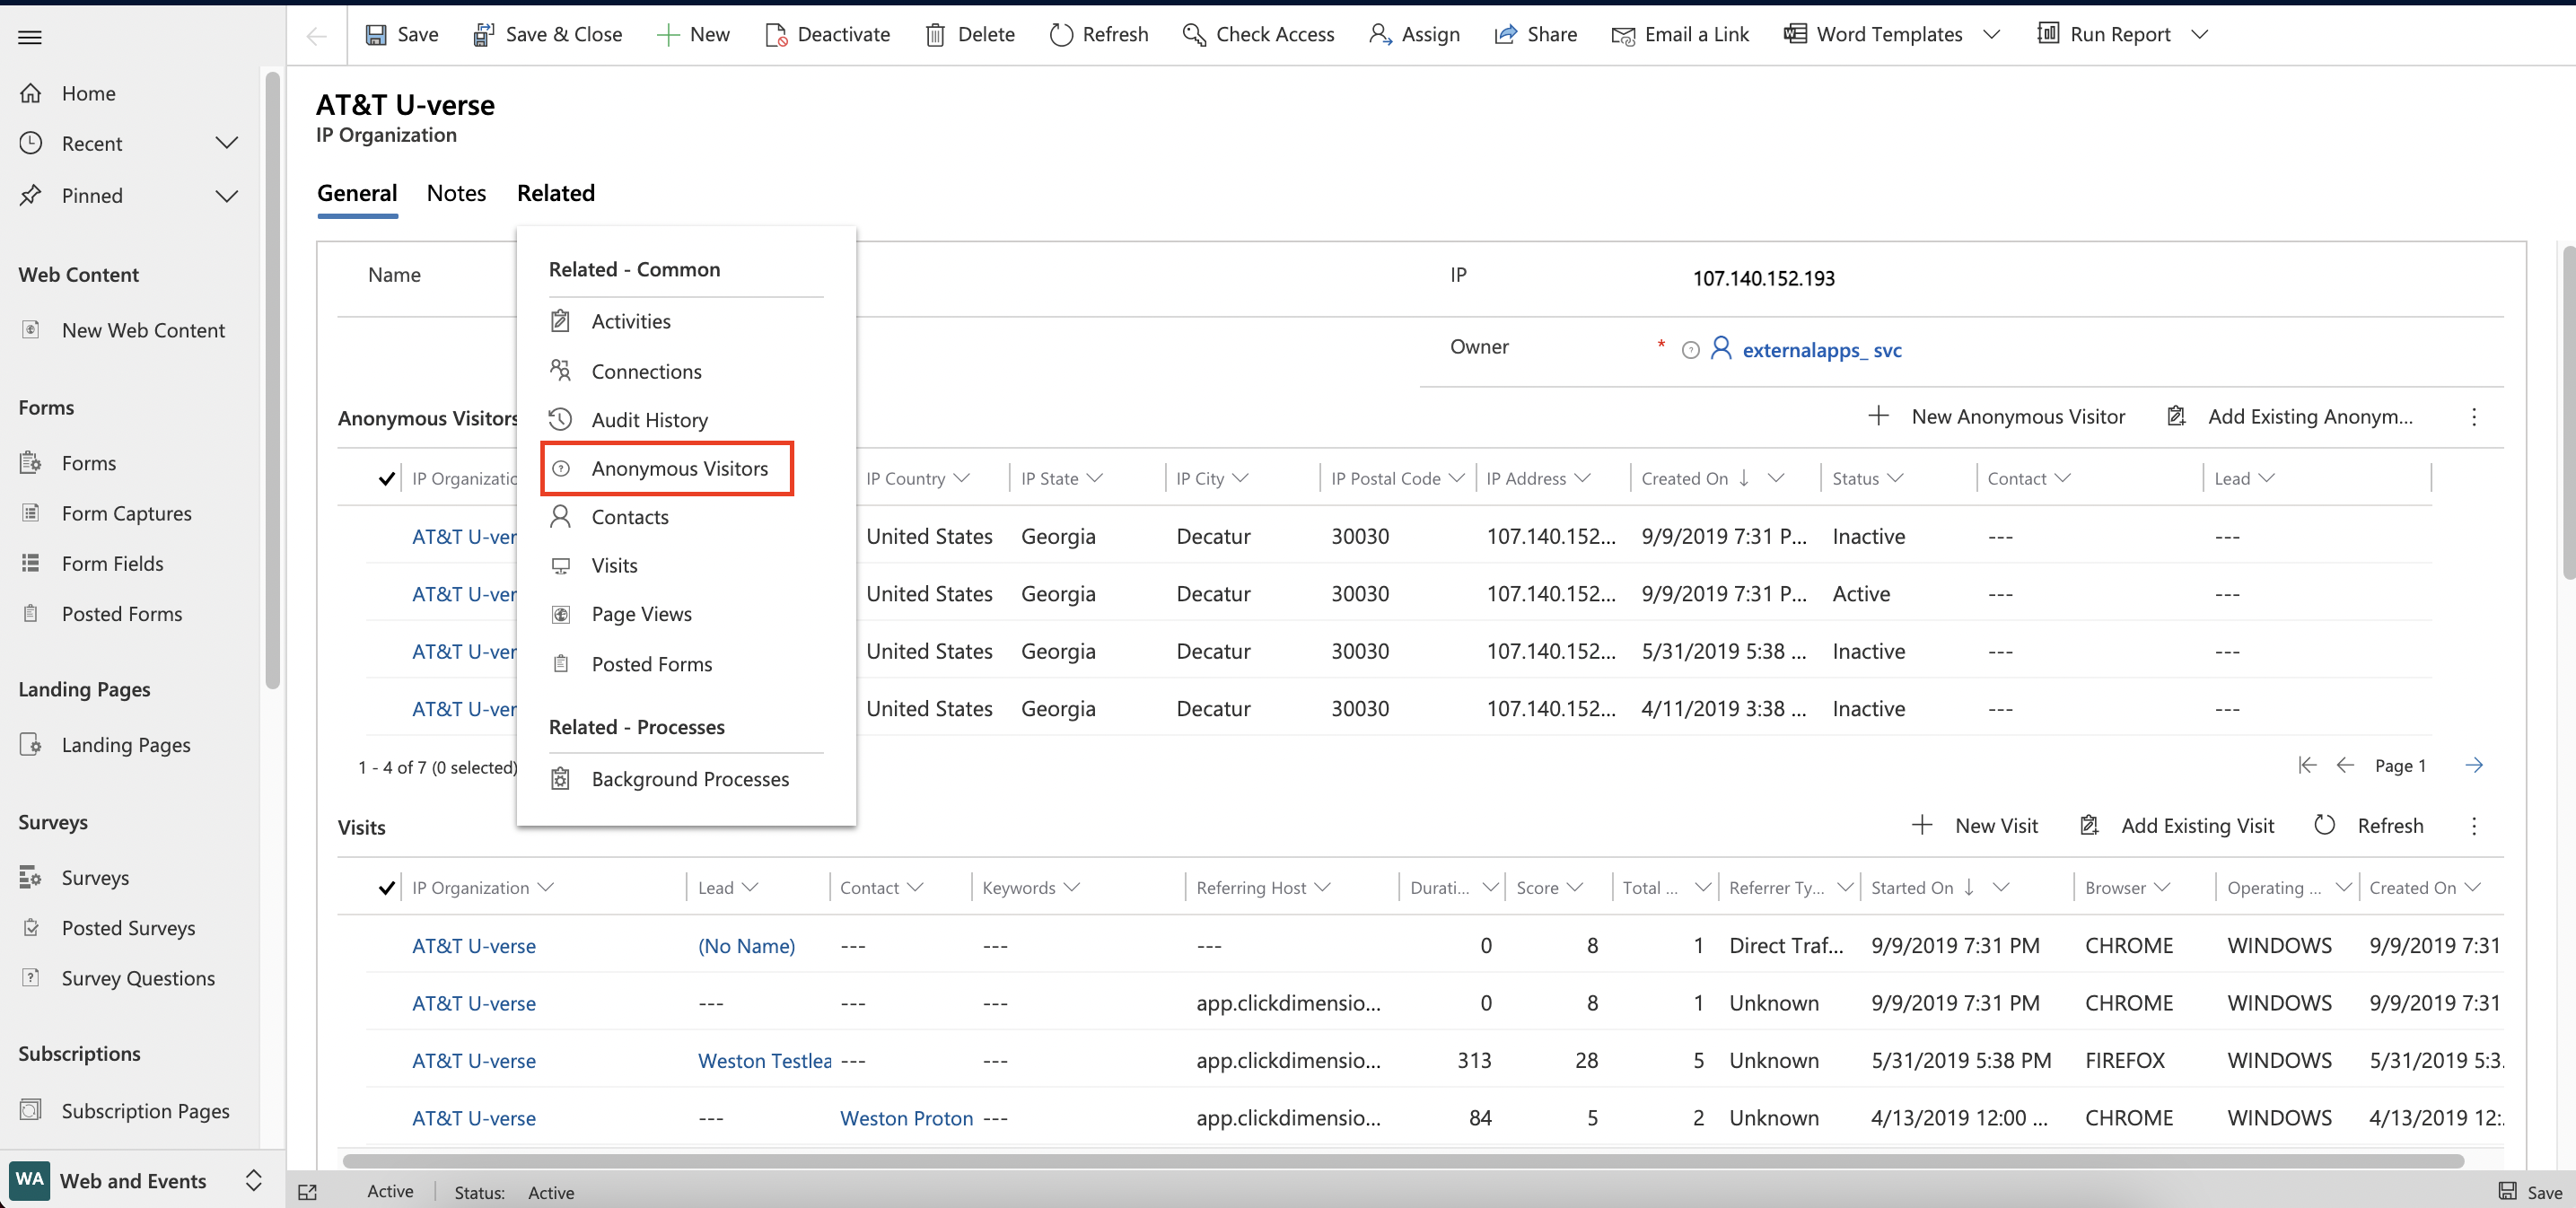Open more commands for Visits grid
This screenshot has height=1208, width=2576.
[x=2474, y=826]
